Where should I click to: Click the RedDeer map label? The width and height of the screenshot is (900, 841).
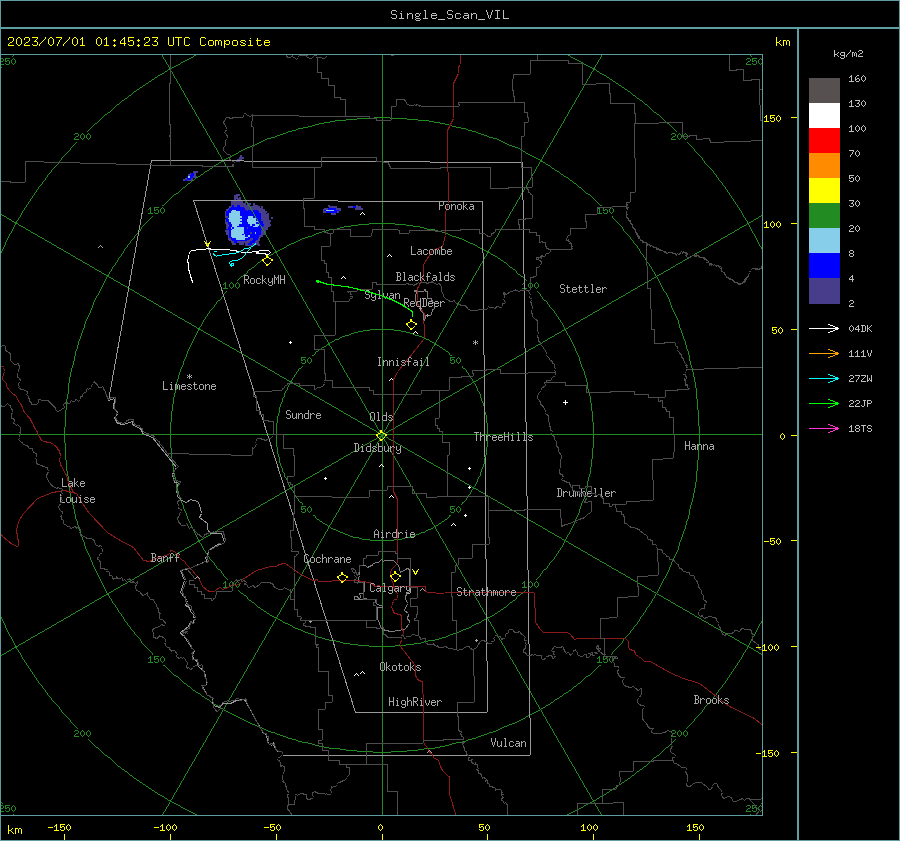tap(424, 303)
